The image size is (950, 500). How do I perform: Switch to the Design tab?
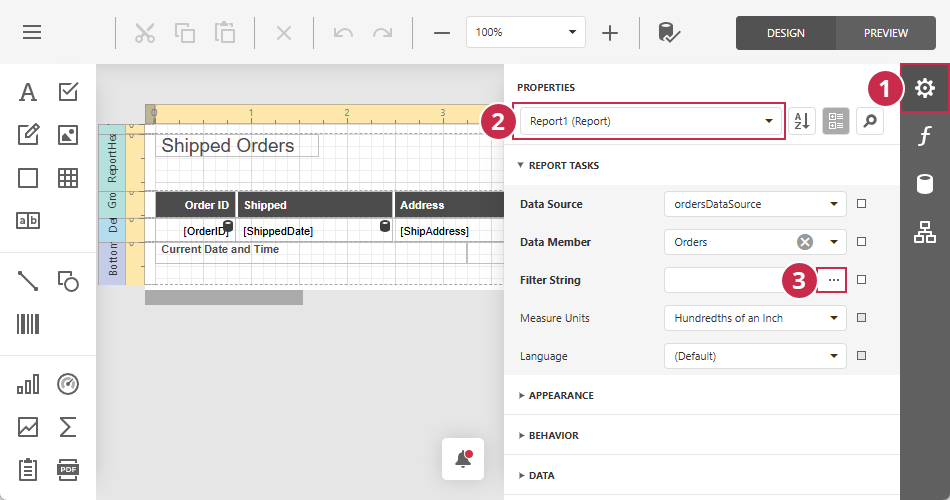click(786, 33)
